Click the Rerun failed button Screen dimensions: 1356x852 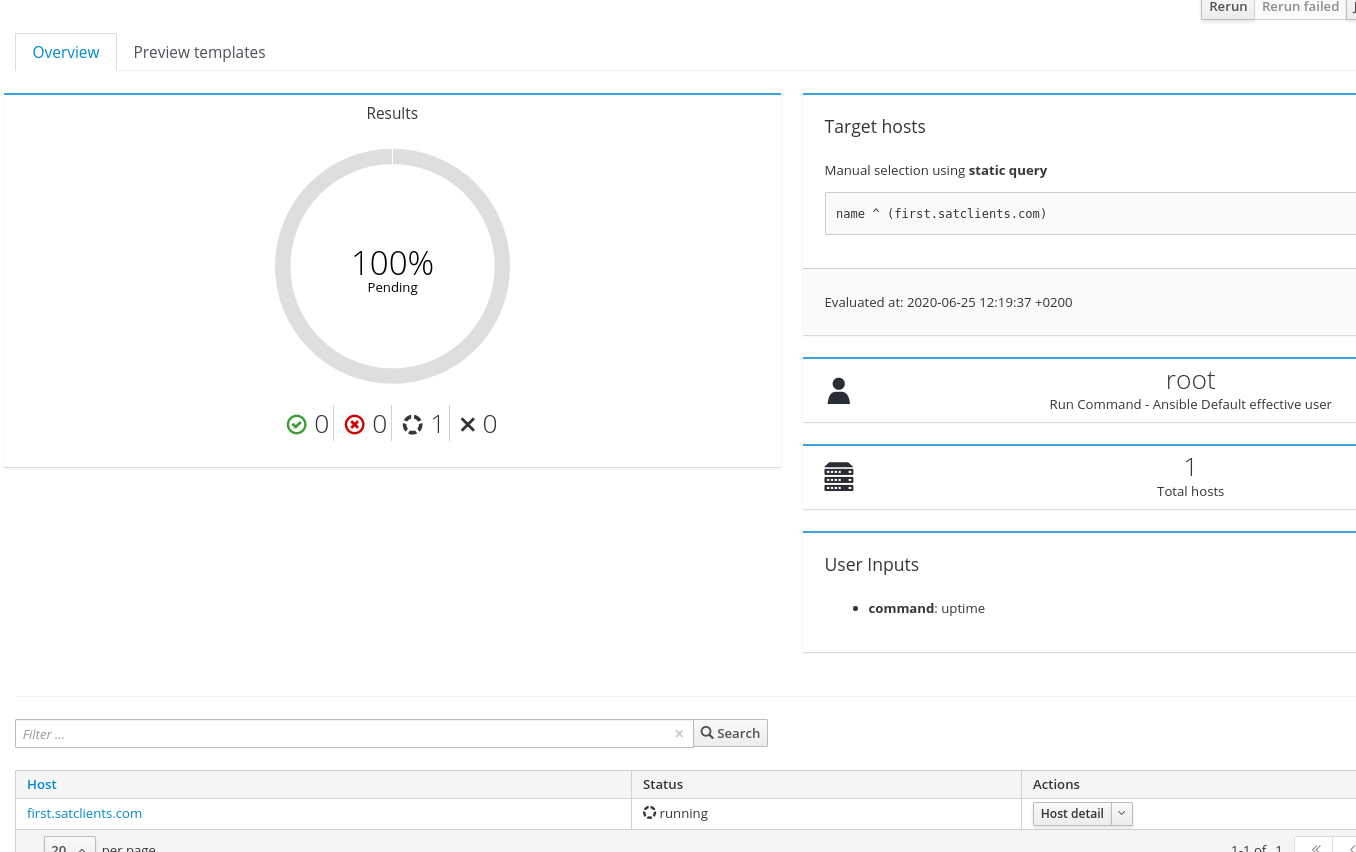pyautogui.click(x=1300, y=8)
